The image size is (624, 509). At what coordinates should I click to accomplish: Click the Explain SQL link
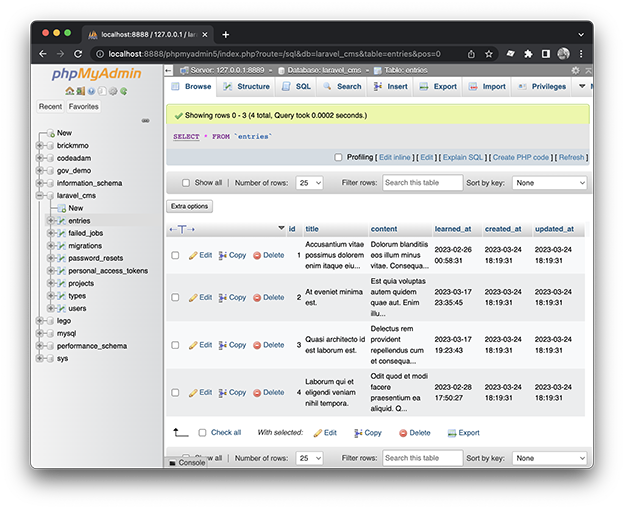463,158
